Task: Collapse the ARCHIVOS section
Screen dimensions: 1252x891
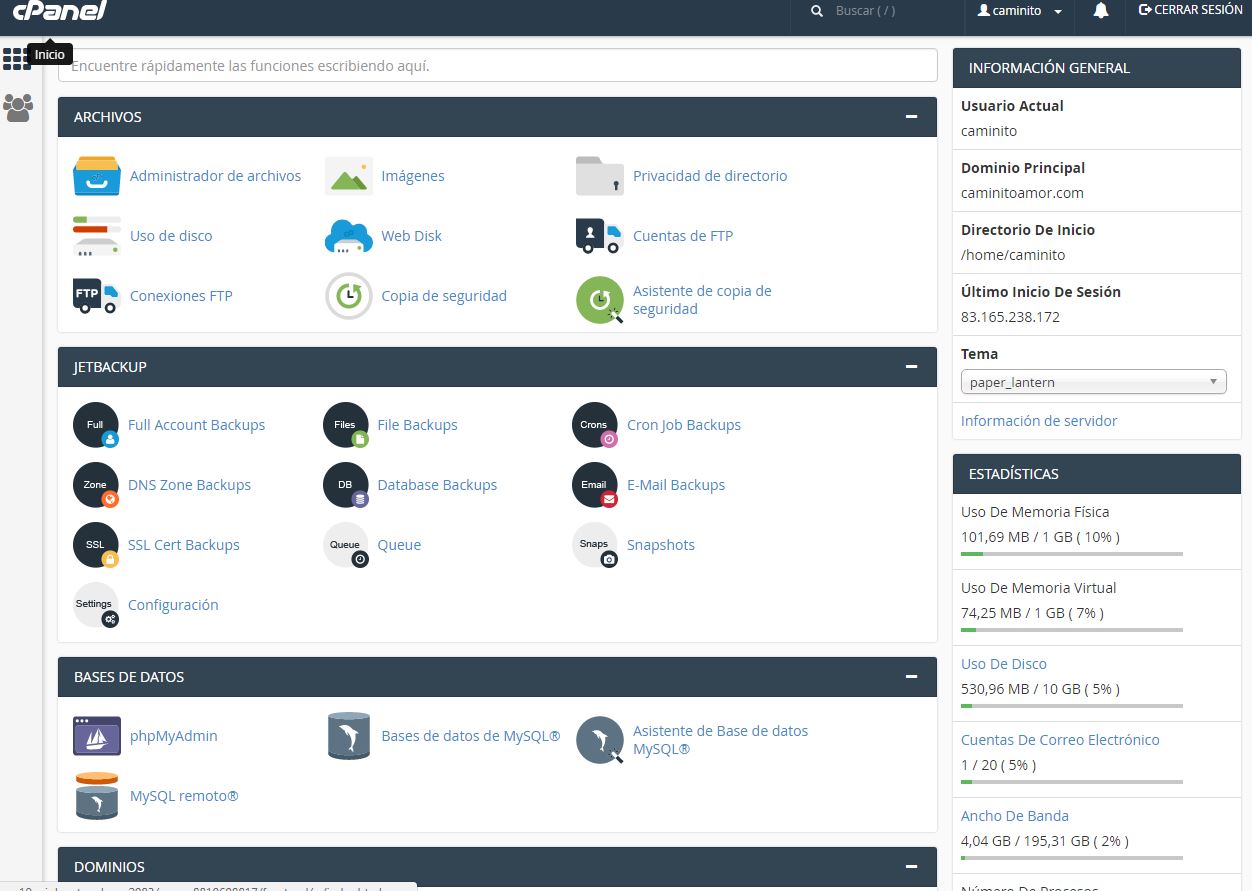Action: tap(911, 116)
